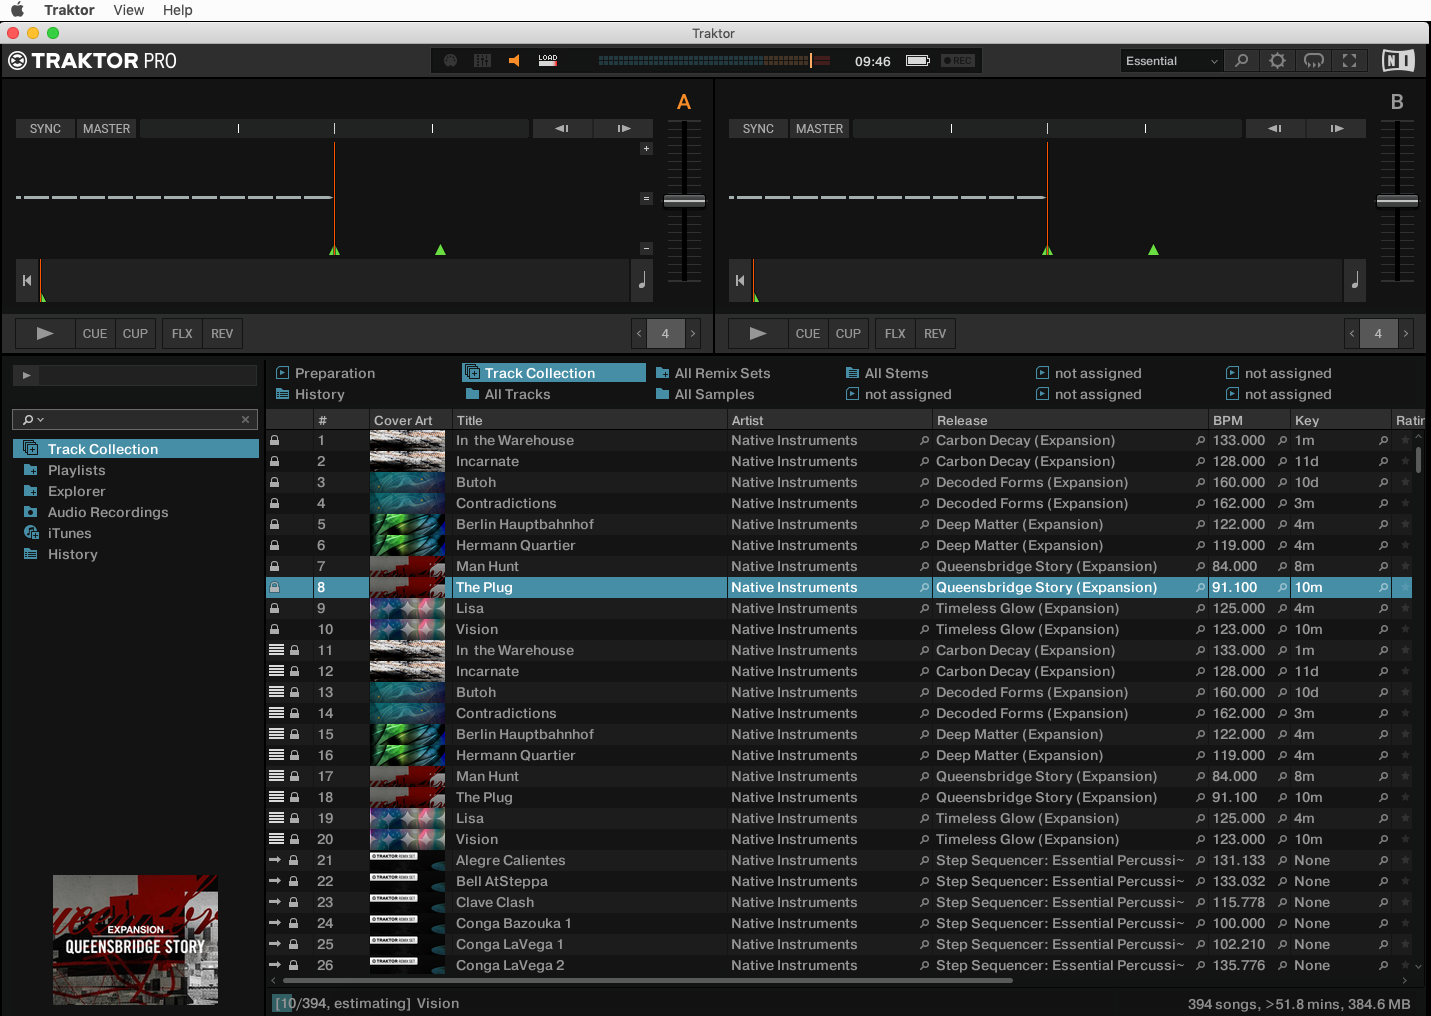Toggle fullscreen mode icon in header

(1350, 61)
